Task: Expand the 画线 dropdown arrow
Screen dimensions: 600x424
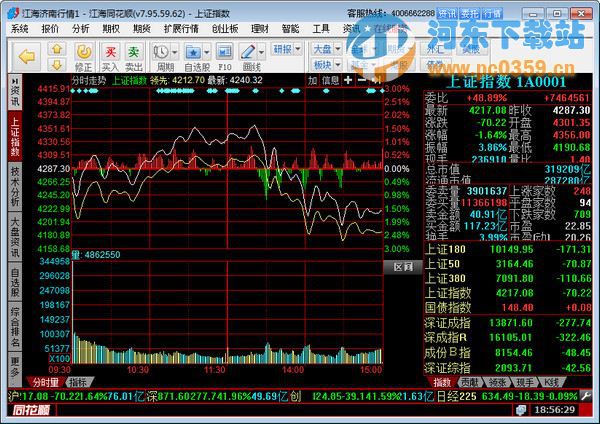Action: tap(261, 52)
